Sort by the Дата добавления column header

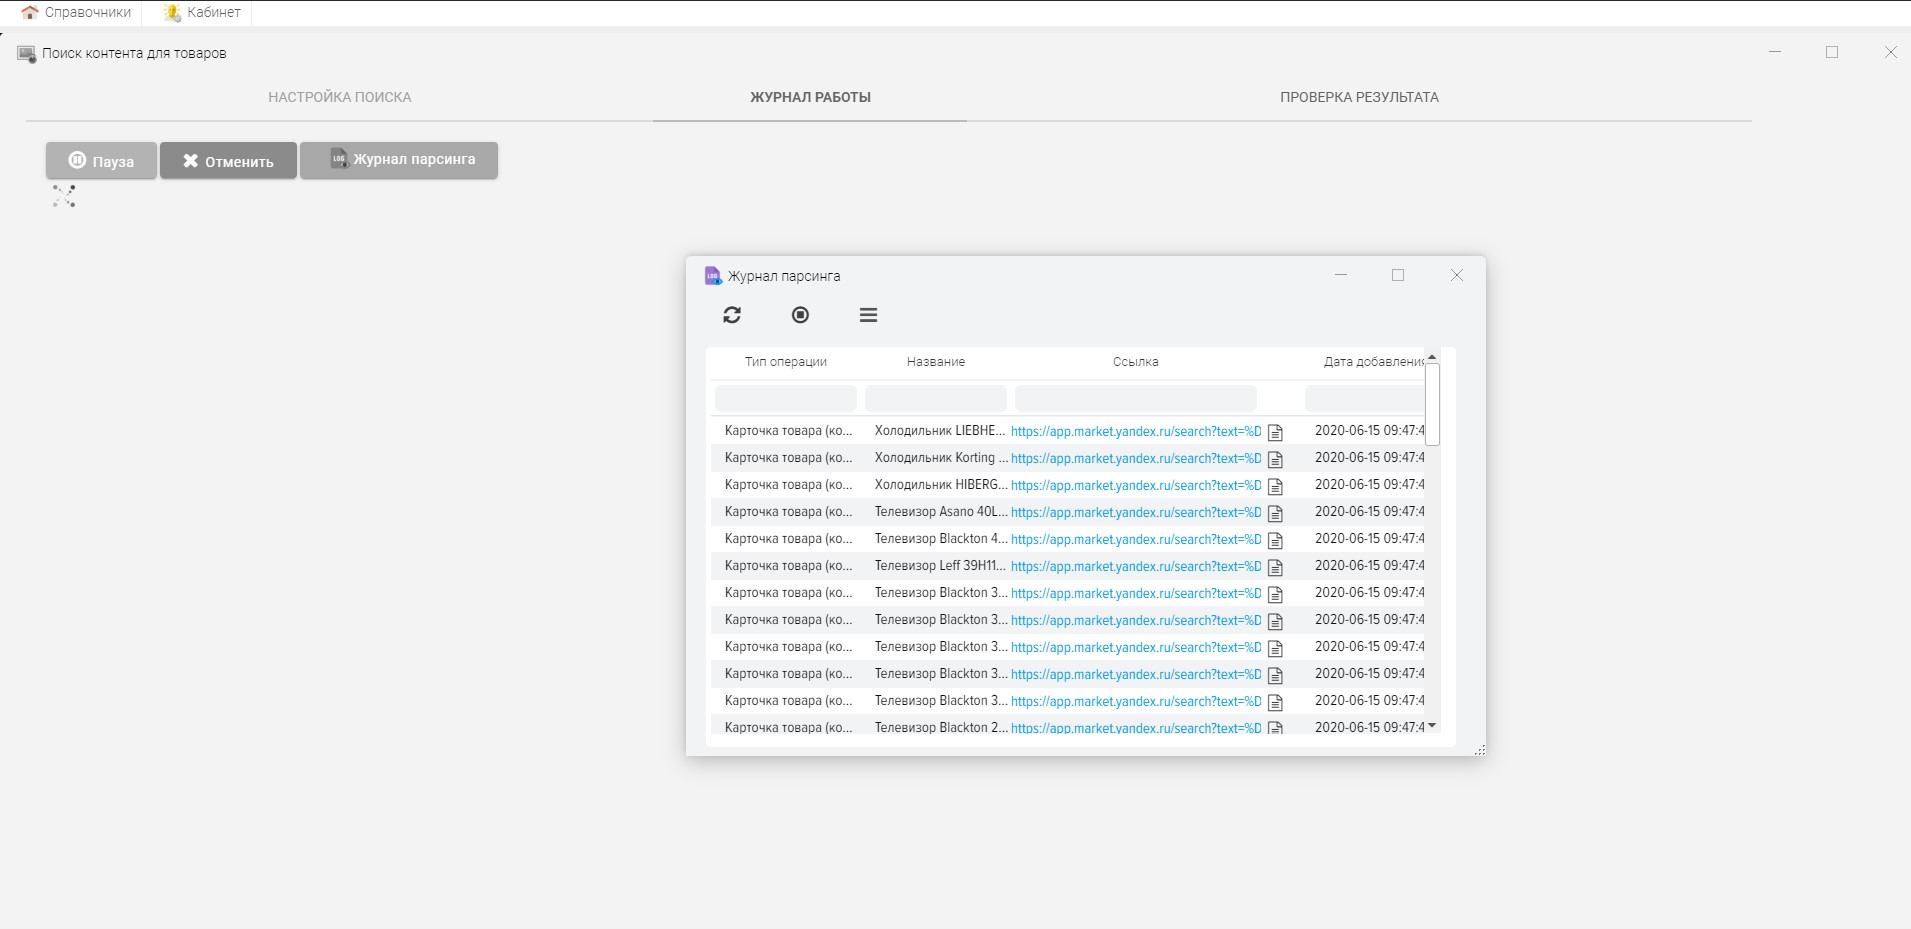(1373, 362)
